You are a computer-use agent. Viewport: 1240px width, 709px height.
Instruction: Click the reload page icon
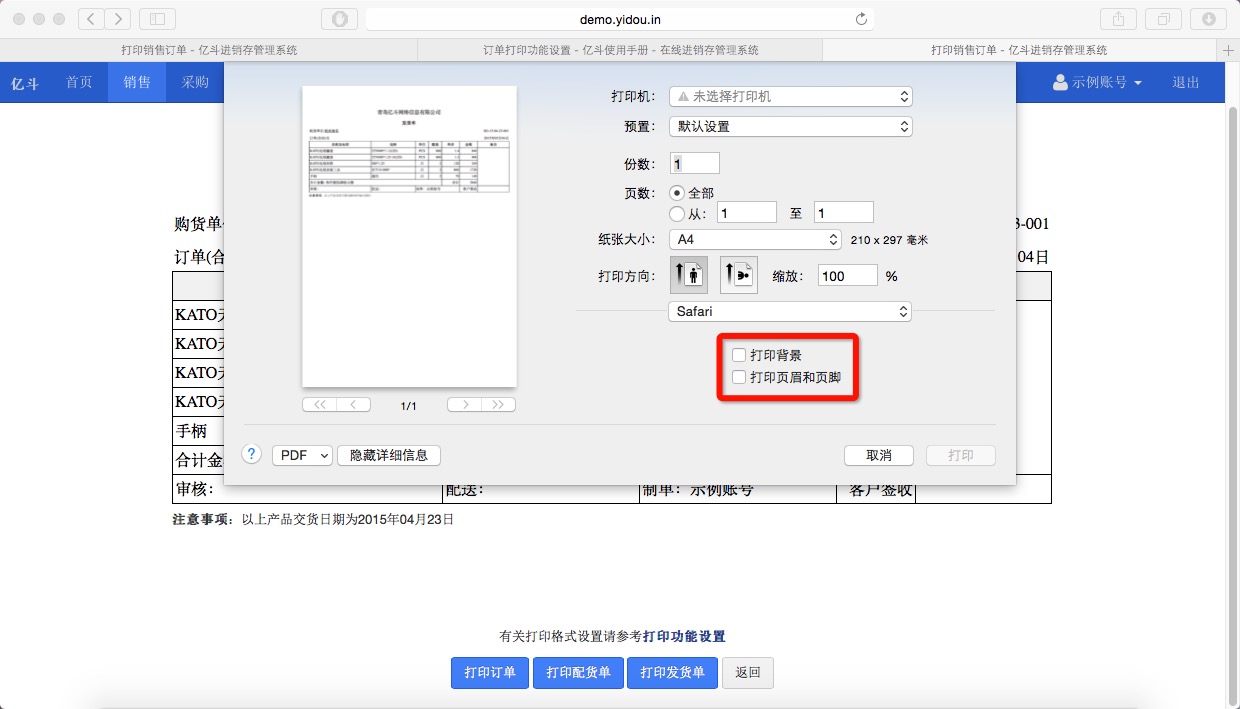point(861,19)
